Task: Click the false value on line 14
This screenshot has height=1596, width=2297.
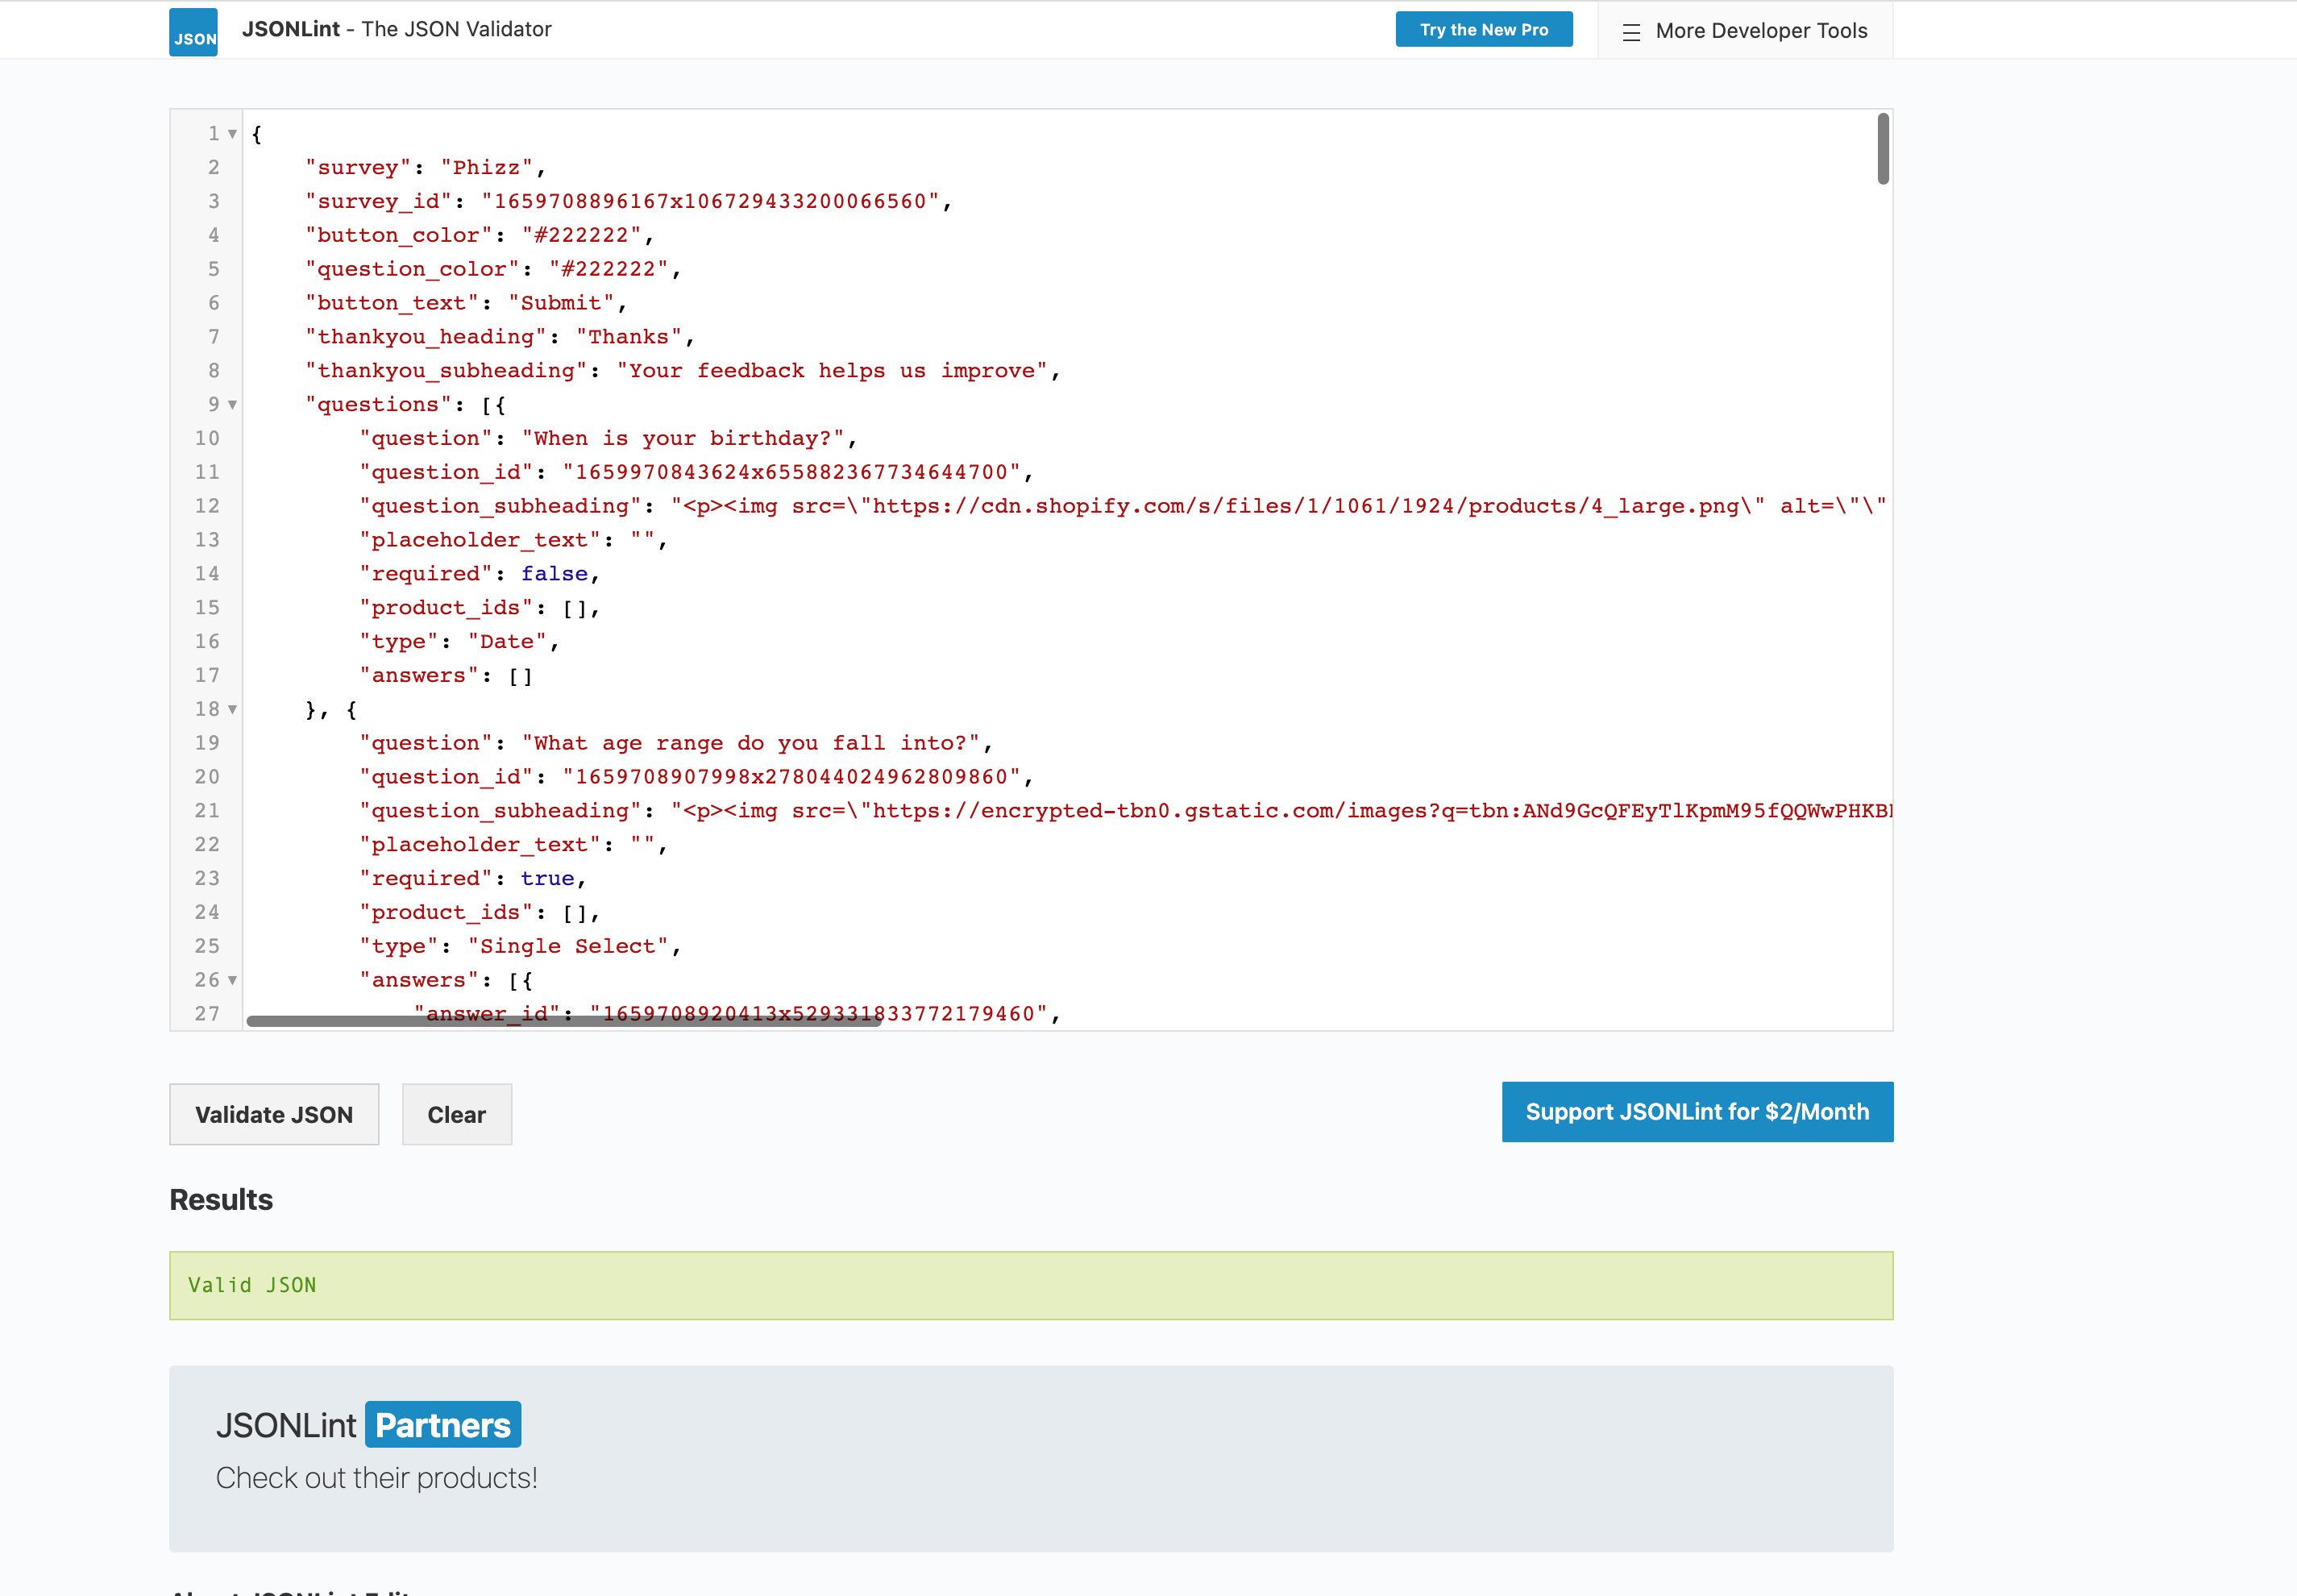Action: click(x=554, y=574)
